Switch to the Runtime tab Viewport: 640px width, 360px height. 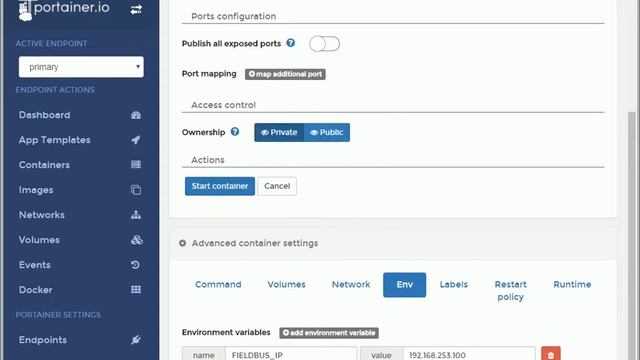pyautogui.click(x=572, y=284)
